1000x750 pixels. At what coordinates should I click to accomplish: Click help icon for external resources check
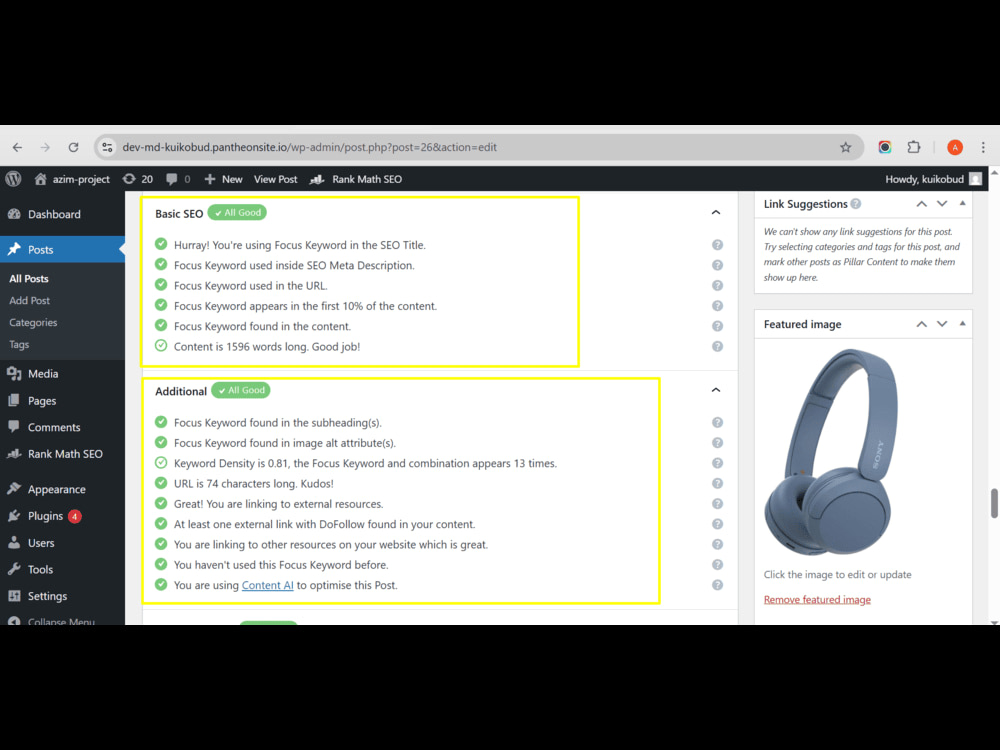717,504
